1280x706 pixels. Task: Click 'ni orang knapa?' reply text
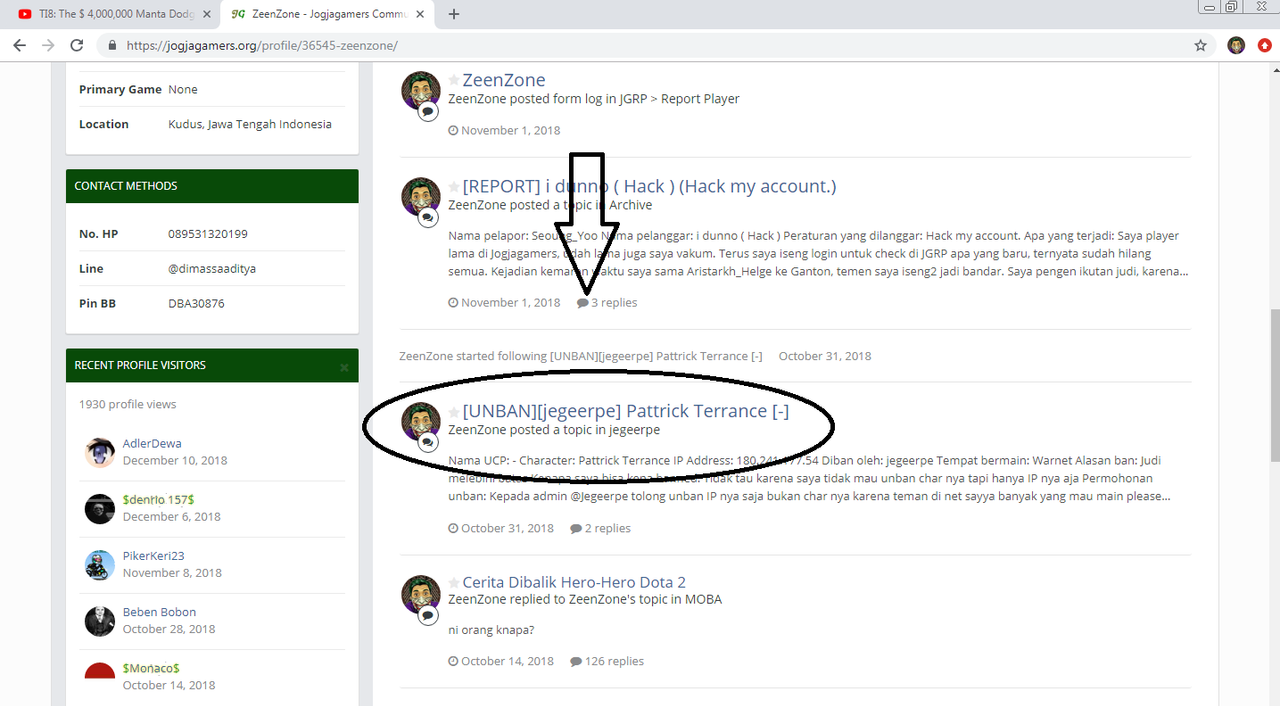[492, 631]
